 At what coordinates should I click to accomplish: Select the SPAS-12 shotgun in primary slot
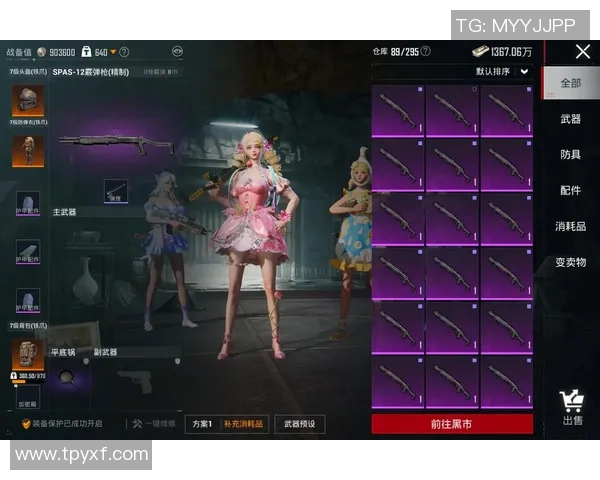[x=115, y=144]
